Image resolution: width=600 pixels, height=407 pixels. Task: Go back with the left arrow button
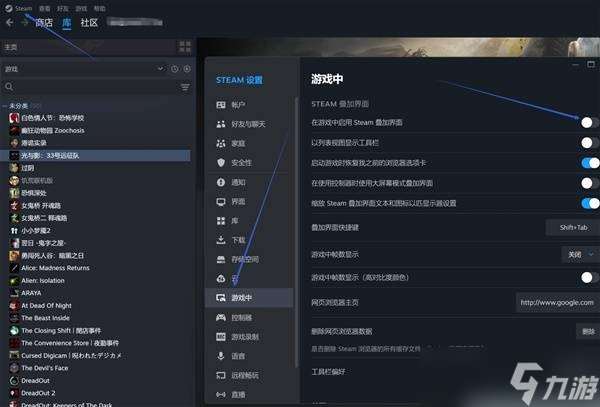tap(10, 23)
